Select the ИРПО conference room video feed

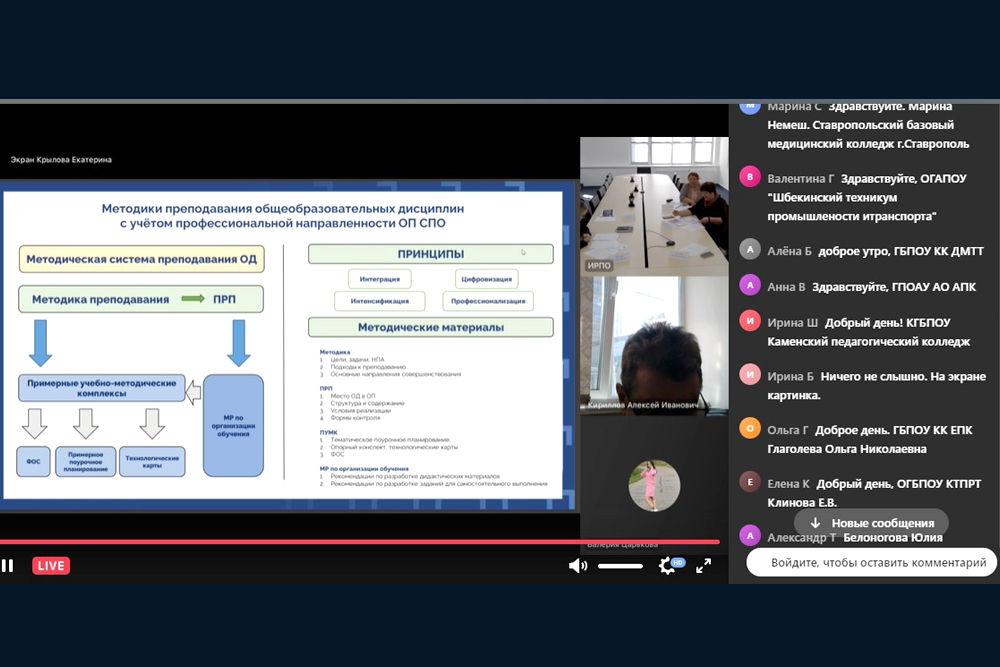(654, 205)
